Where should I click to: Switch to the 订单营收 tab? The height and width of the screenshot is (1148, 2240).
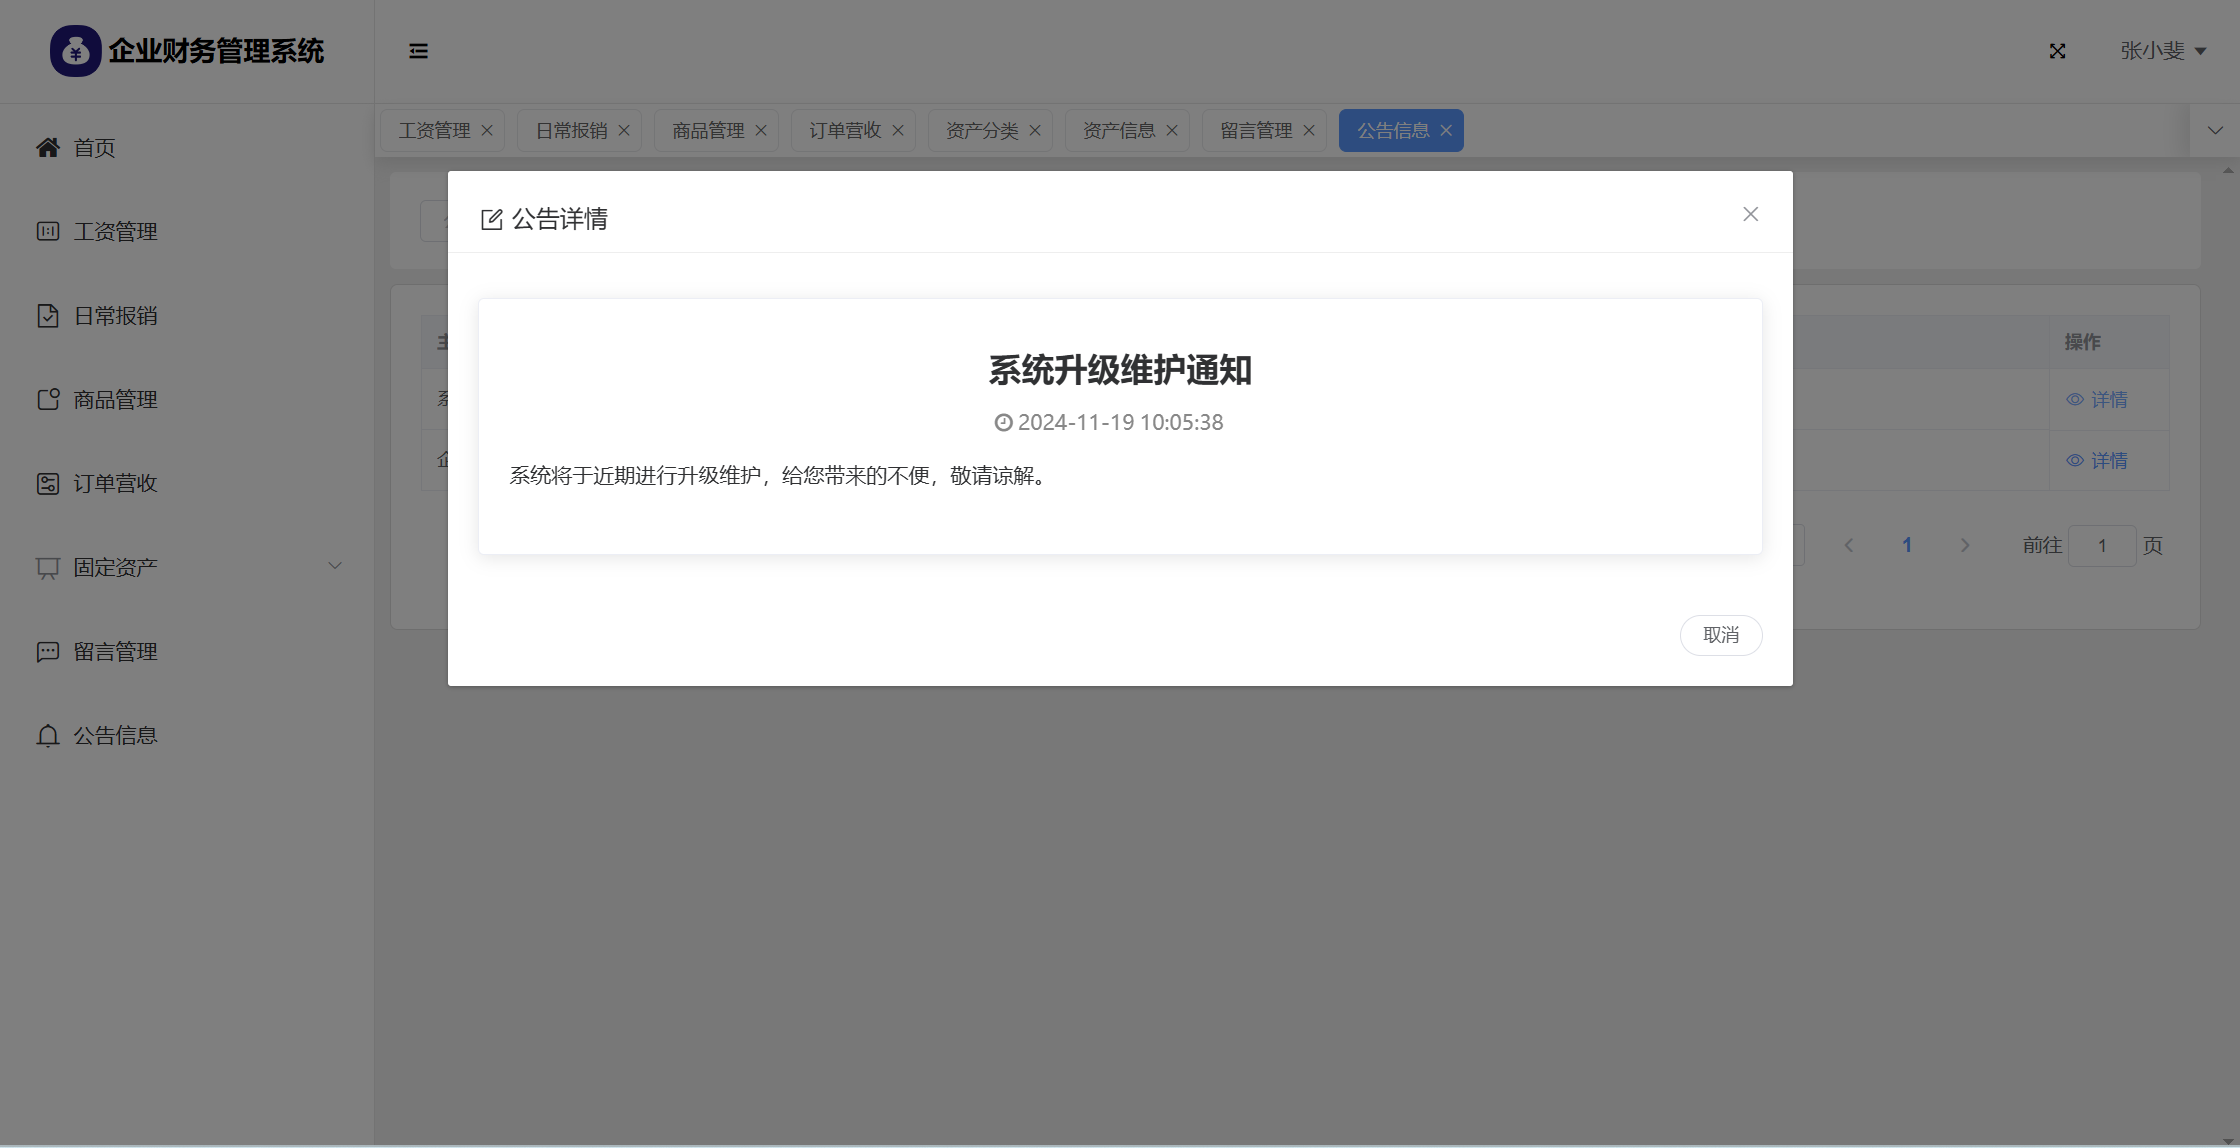click(x=844, y=131)
